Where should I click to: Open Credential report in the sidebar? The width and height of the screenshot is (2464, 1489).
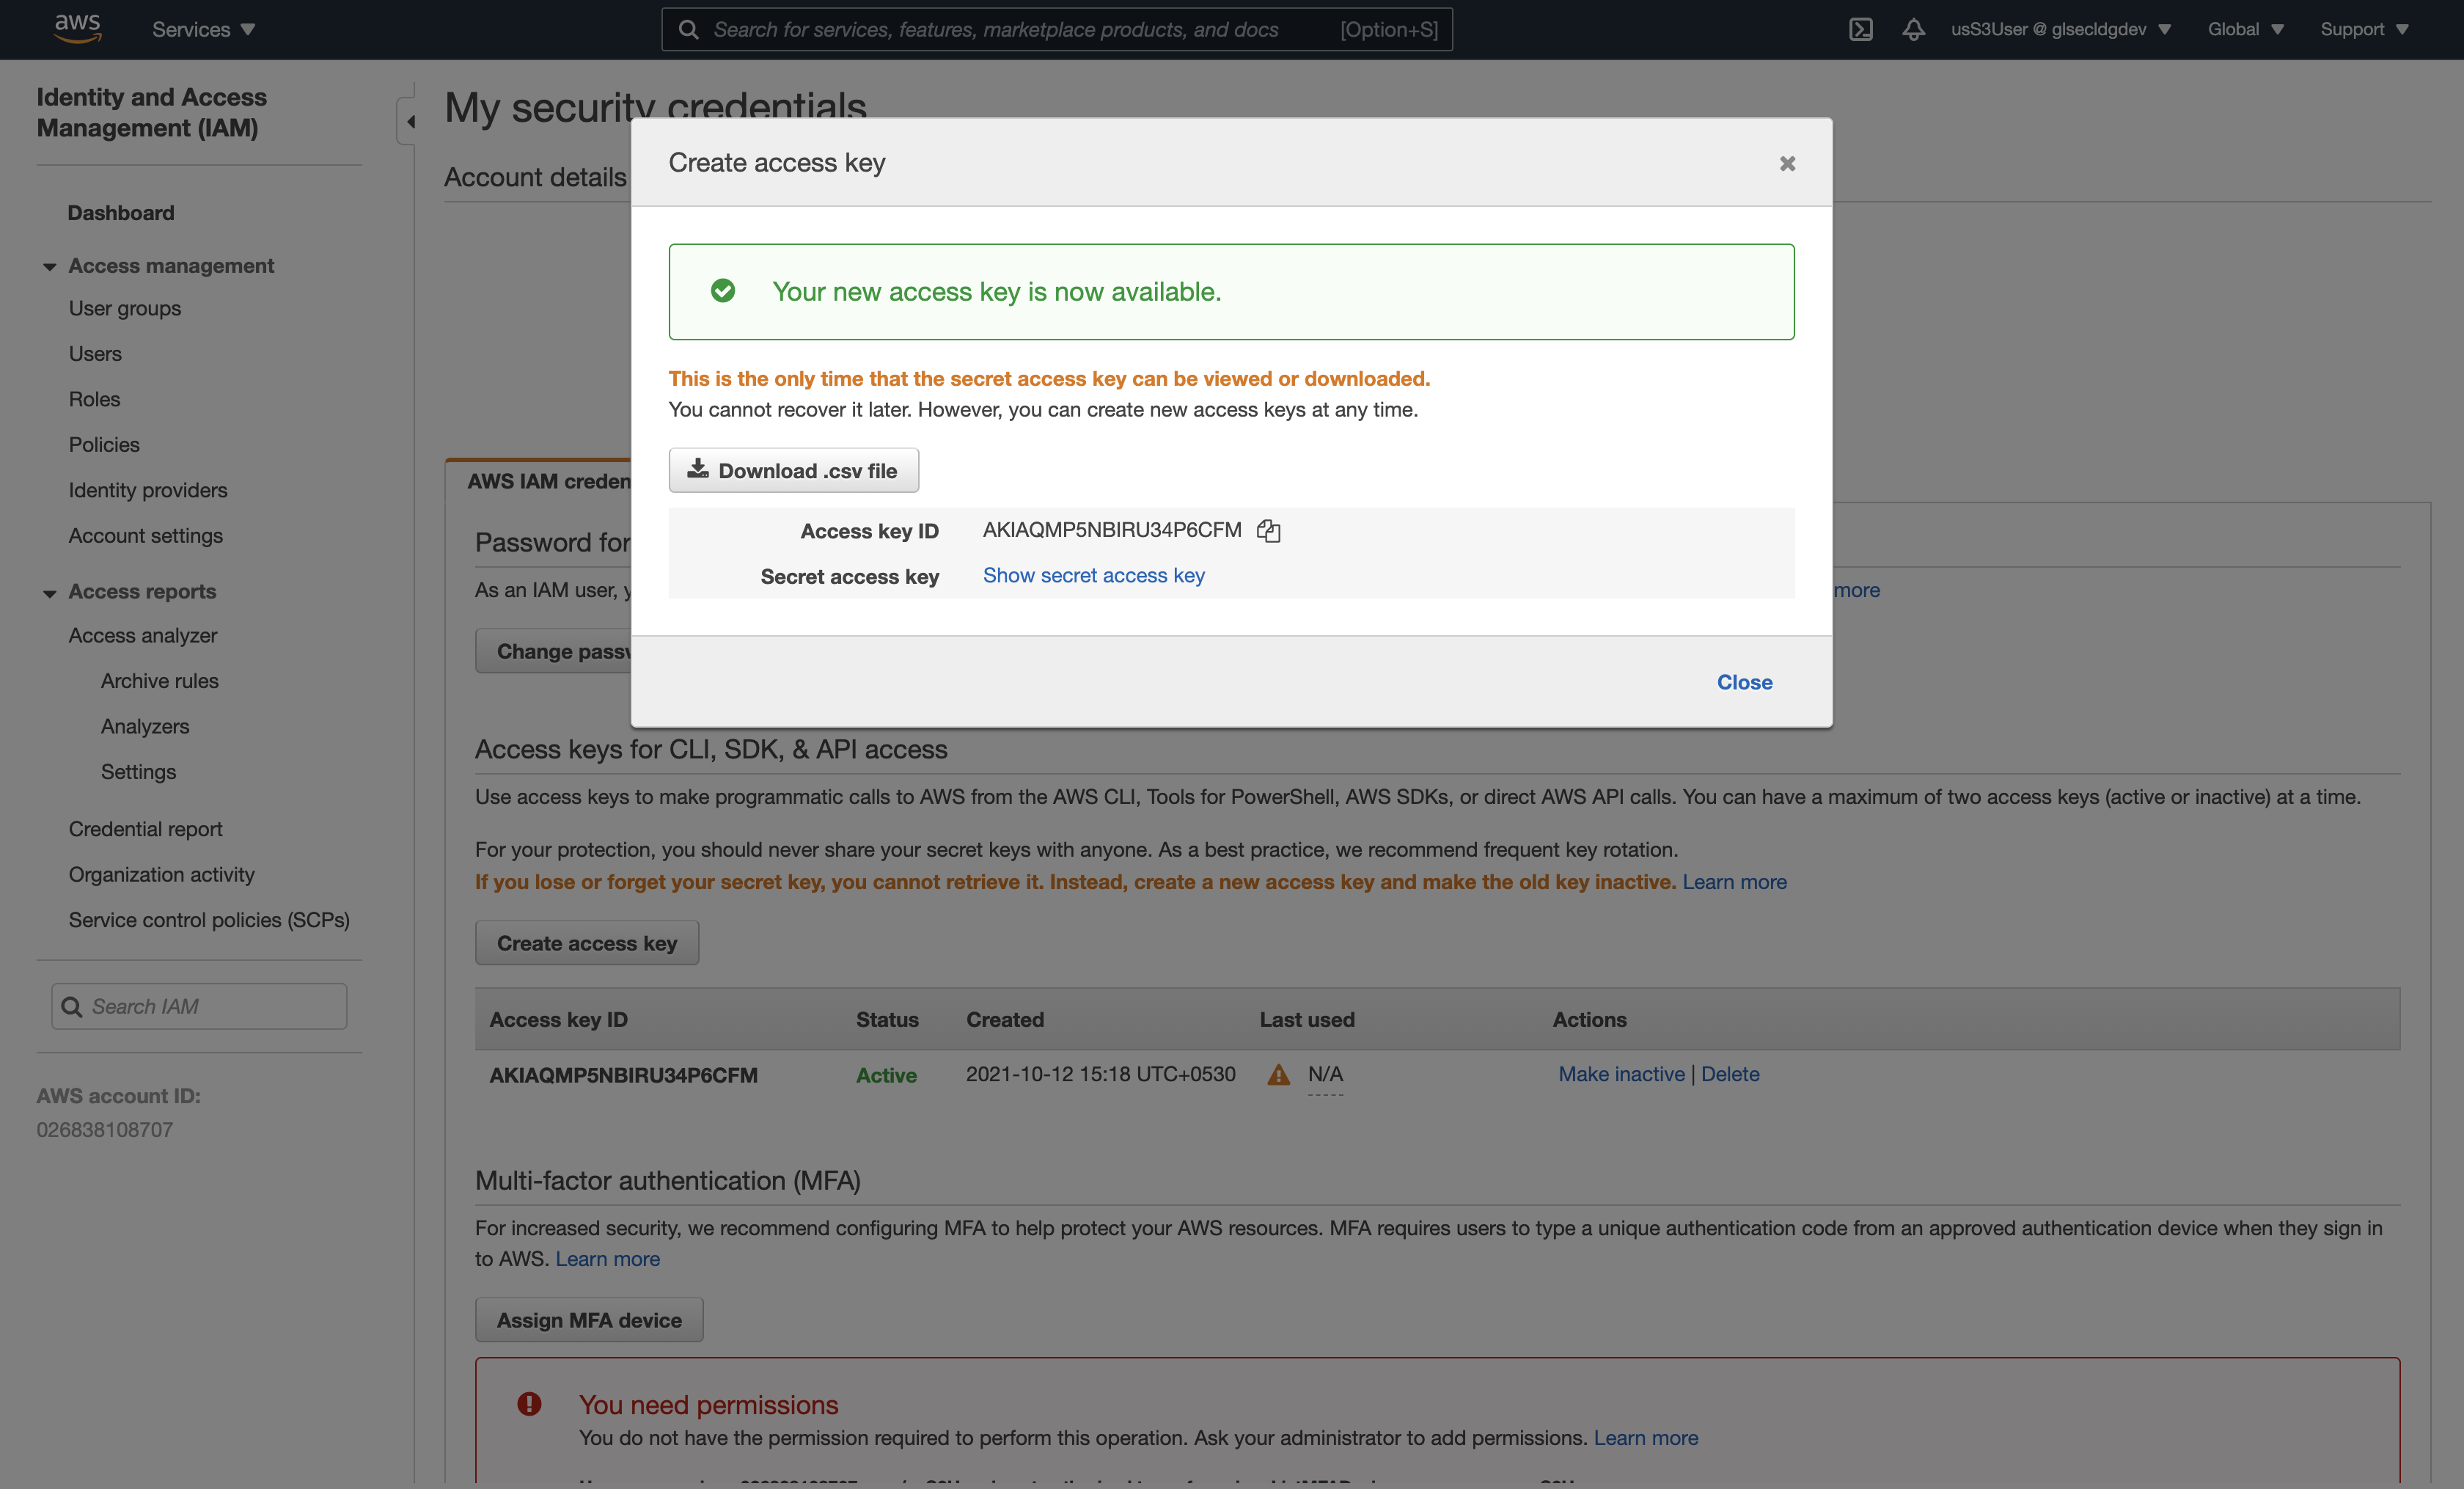tap(146, 829)
